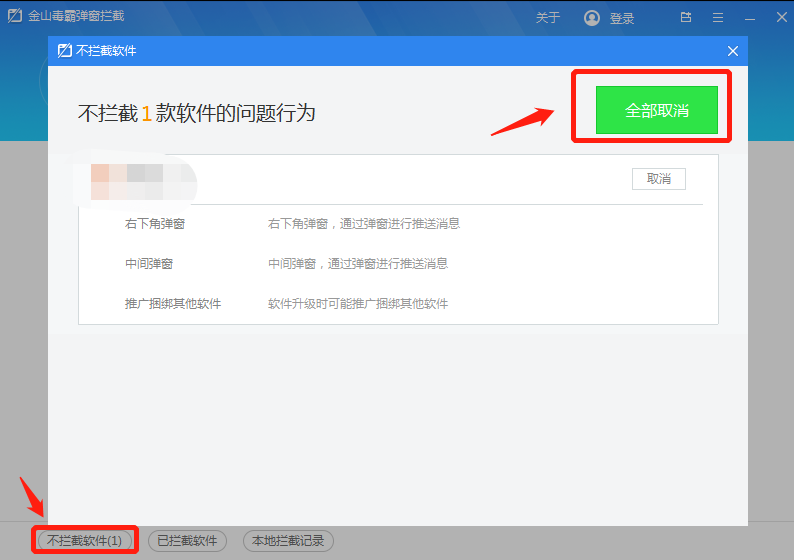This screenshot has width=794, height=560.
Task: Open 本地拦截记录 records
Action: 287,540
